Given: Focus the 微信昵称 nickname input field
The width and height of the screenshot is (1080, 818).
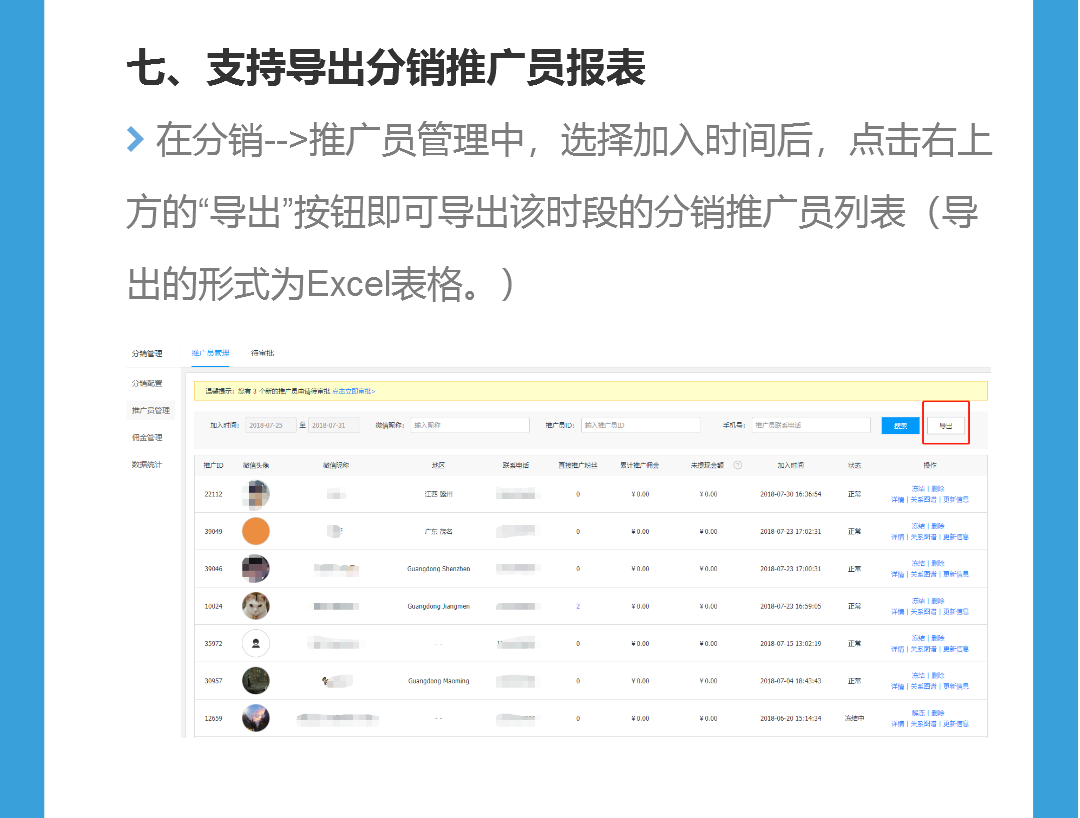Looking at the screenshot, I should click(468, 425).
